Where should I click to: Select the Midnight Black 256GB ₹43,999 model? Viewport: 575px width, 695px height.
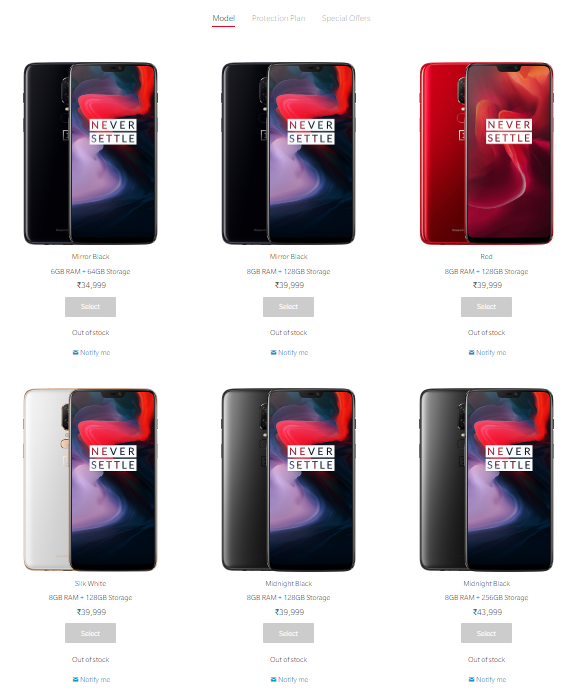486,633
